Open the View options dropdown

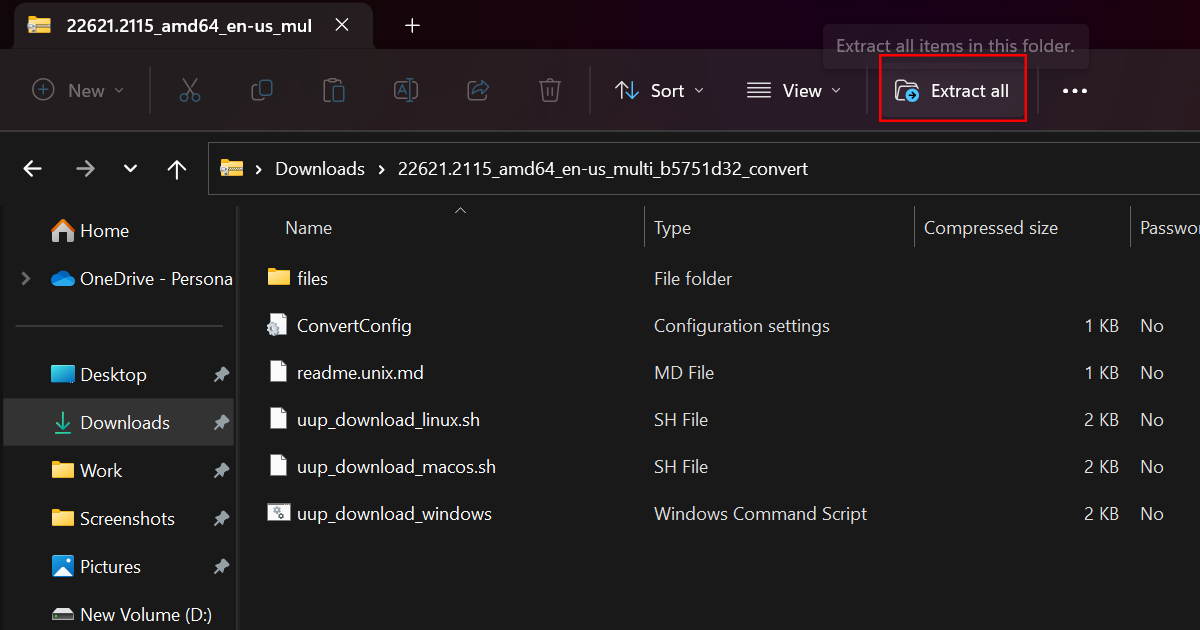click(x=794, y=91)
